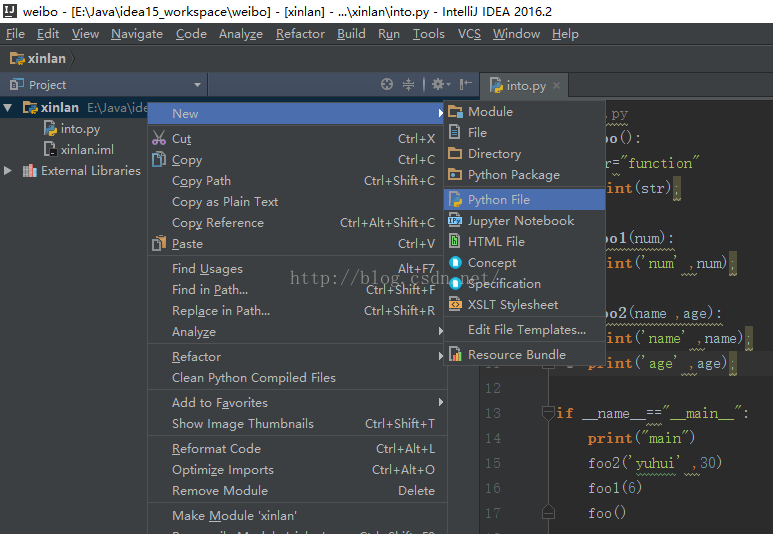773x534 pixels.
Task: Select Reformat Code
Action: click(297, 448)
